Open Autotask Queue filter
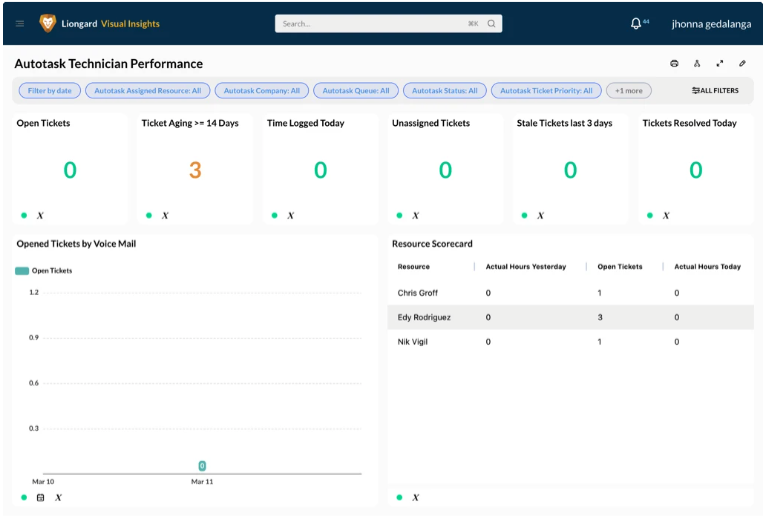Viewport: 765px width, 530px height. point(356,90)
